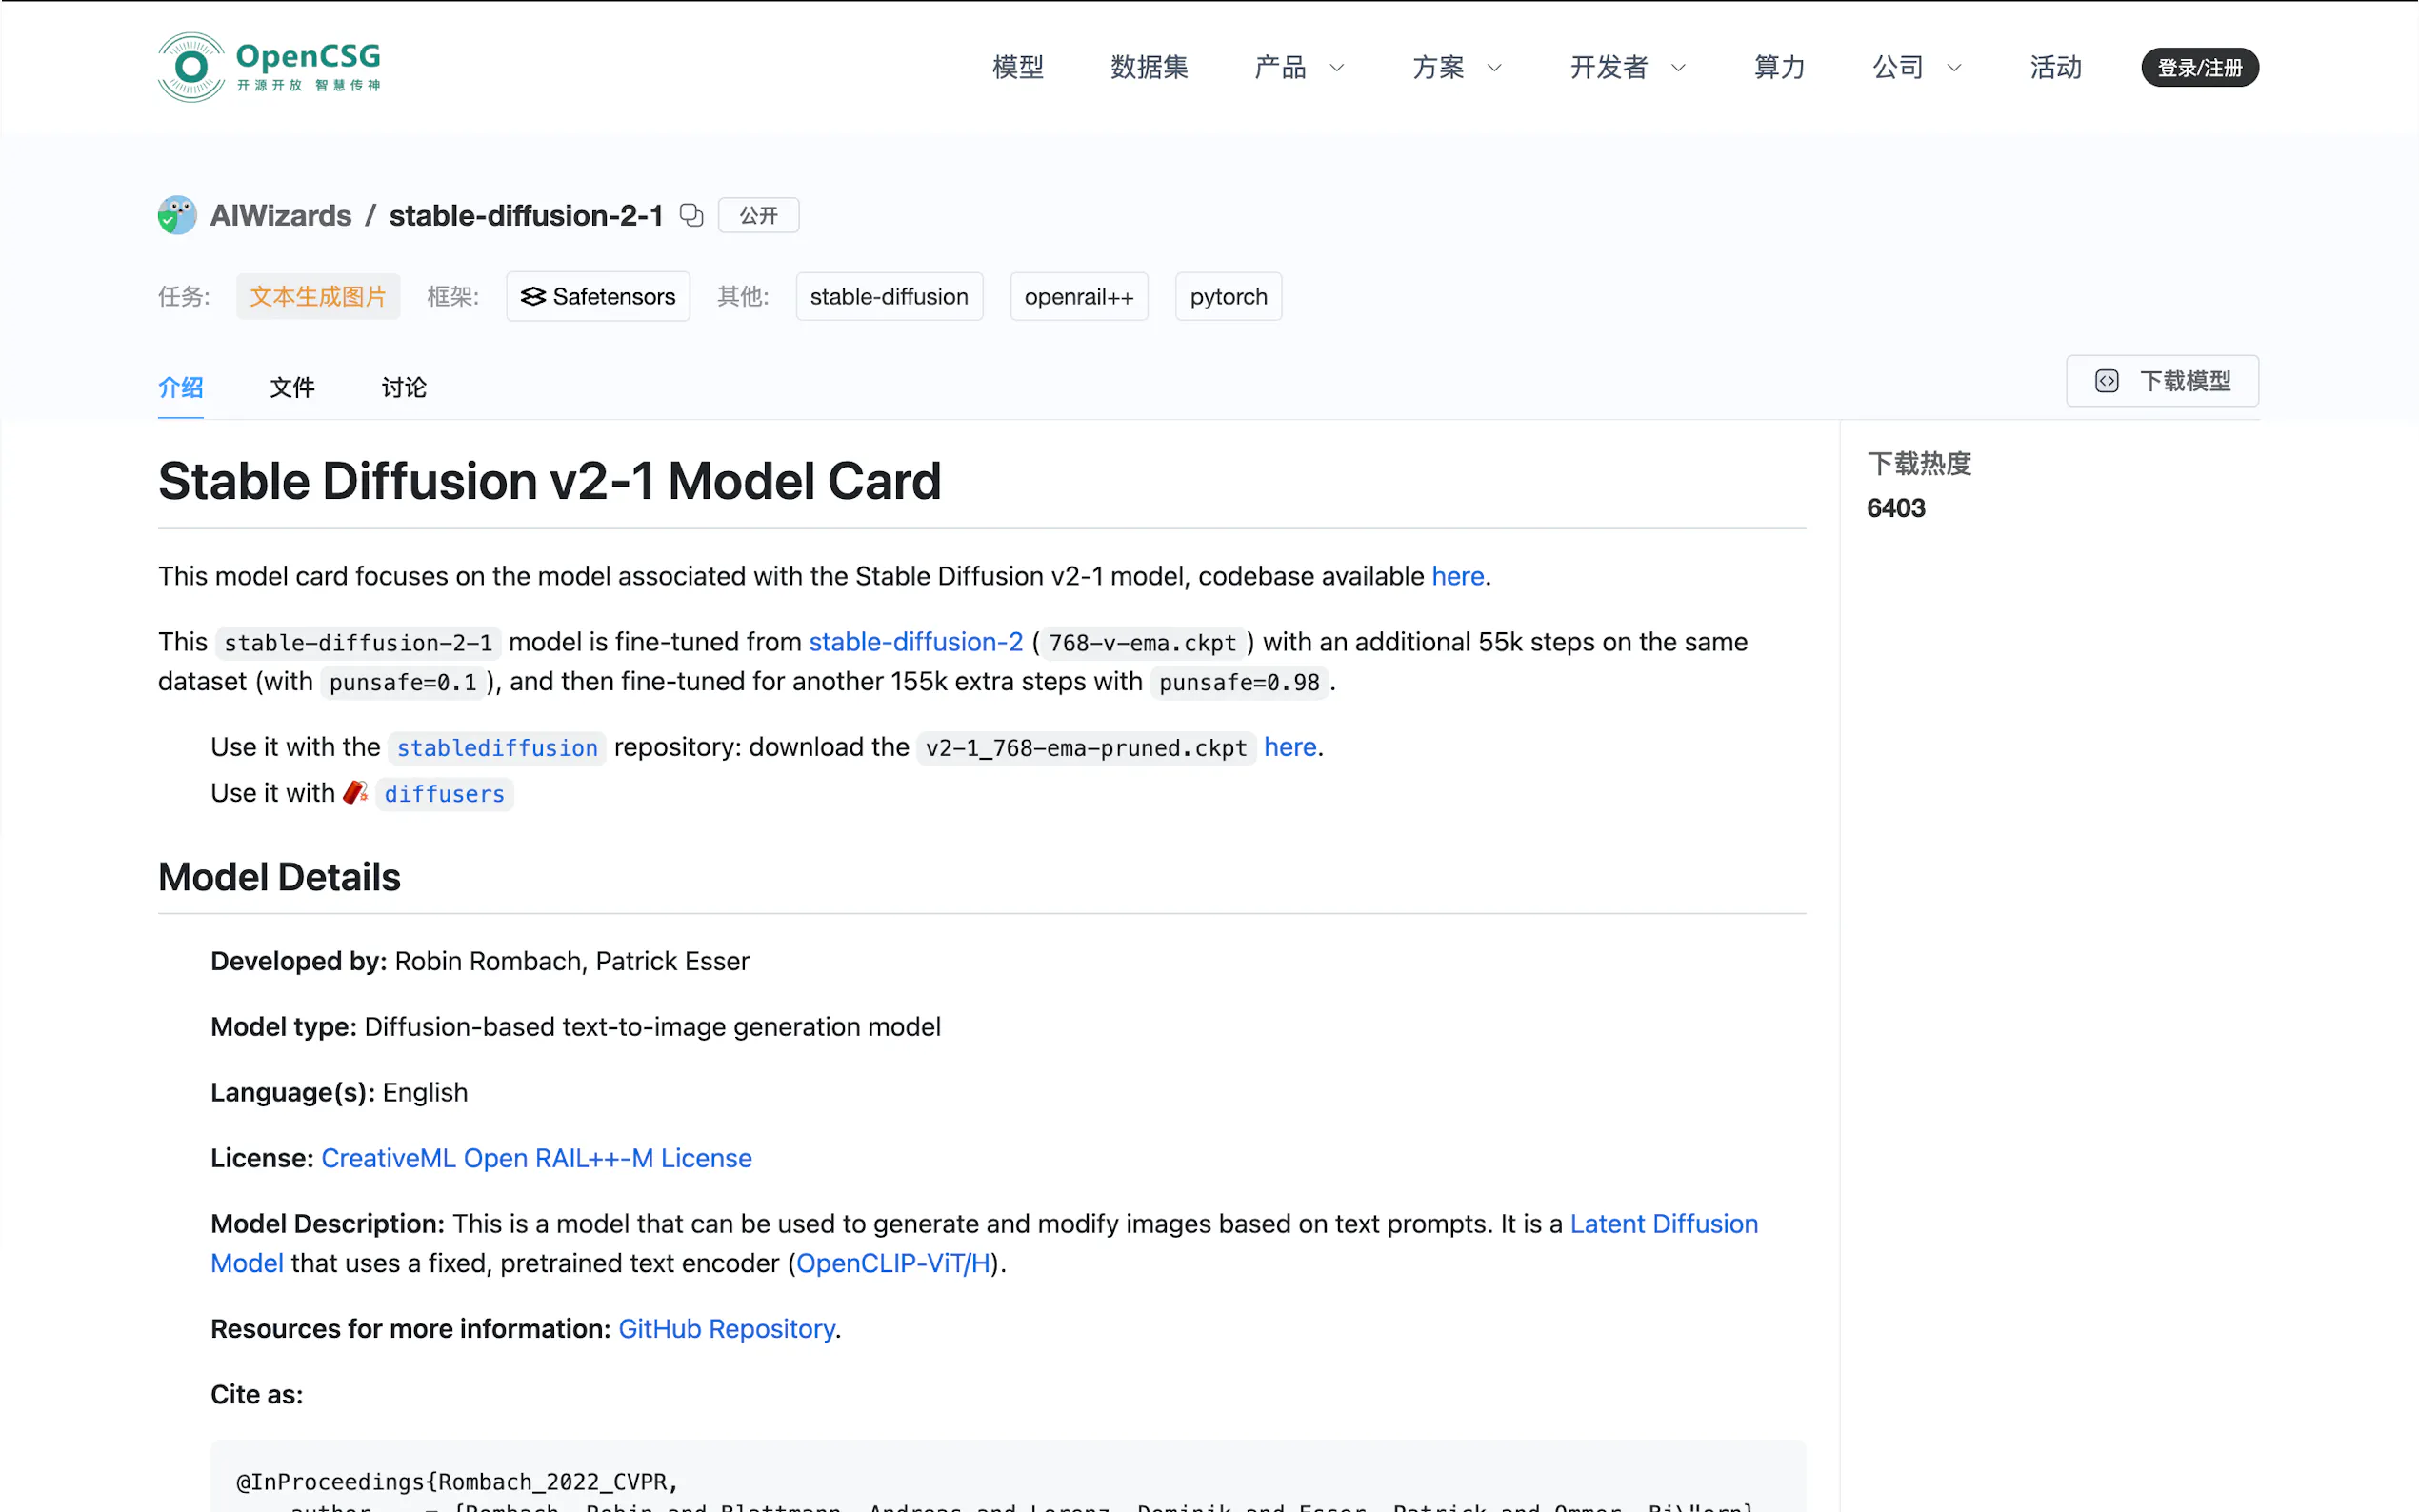
Task: Click the Developed by line
Action: (479, 961)
